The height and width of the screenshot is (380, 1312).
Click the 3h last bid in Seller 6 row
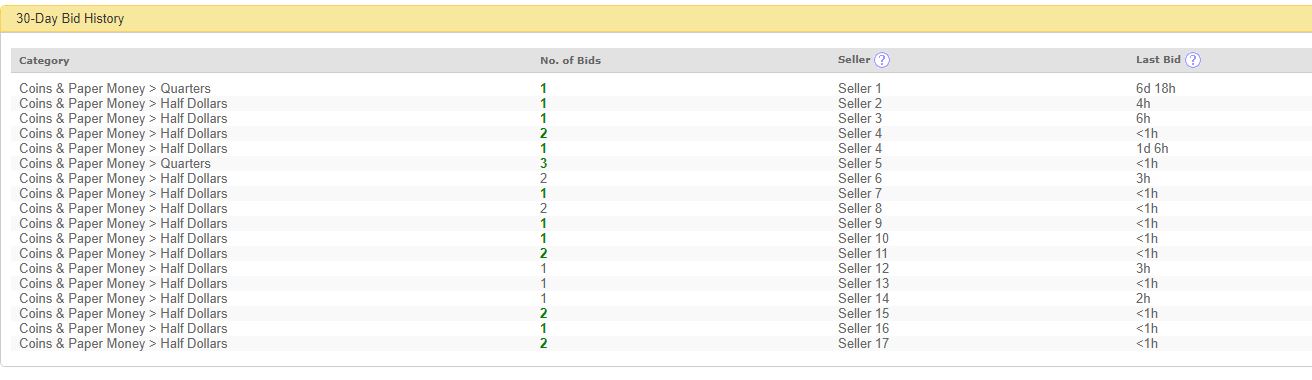1143,179
